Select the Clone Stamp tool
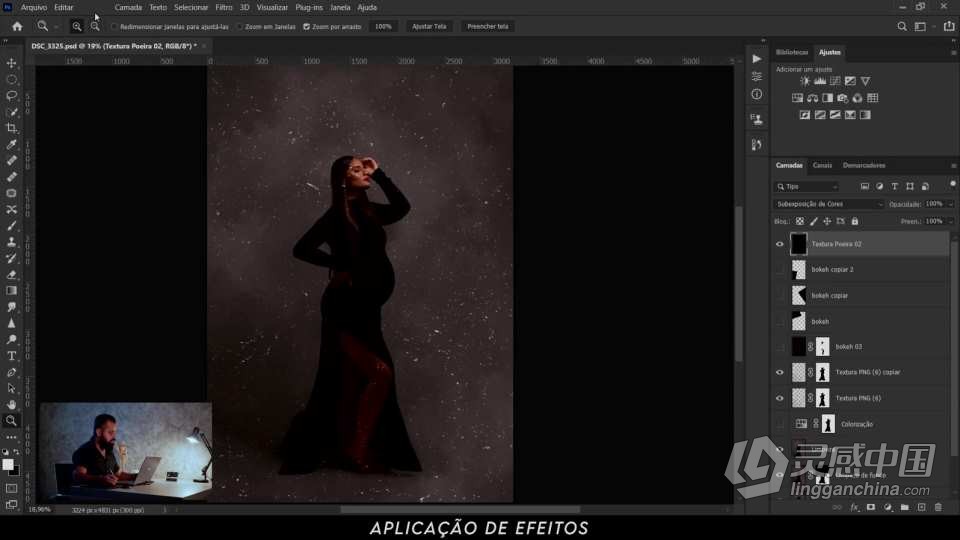This screenshot has height=540, width=960. click(11, 242)
